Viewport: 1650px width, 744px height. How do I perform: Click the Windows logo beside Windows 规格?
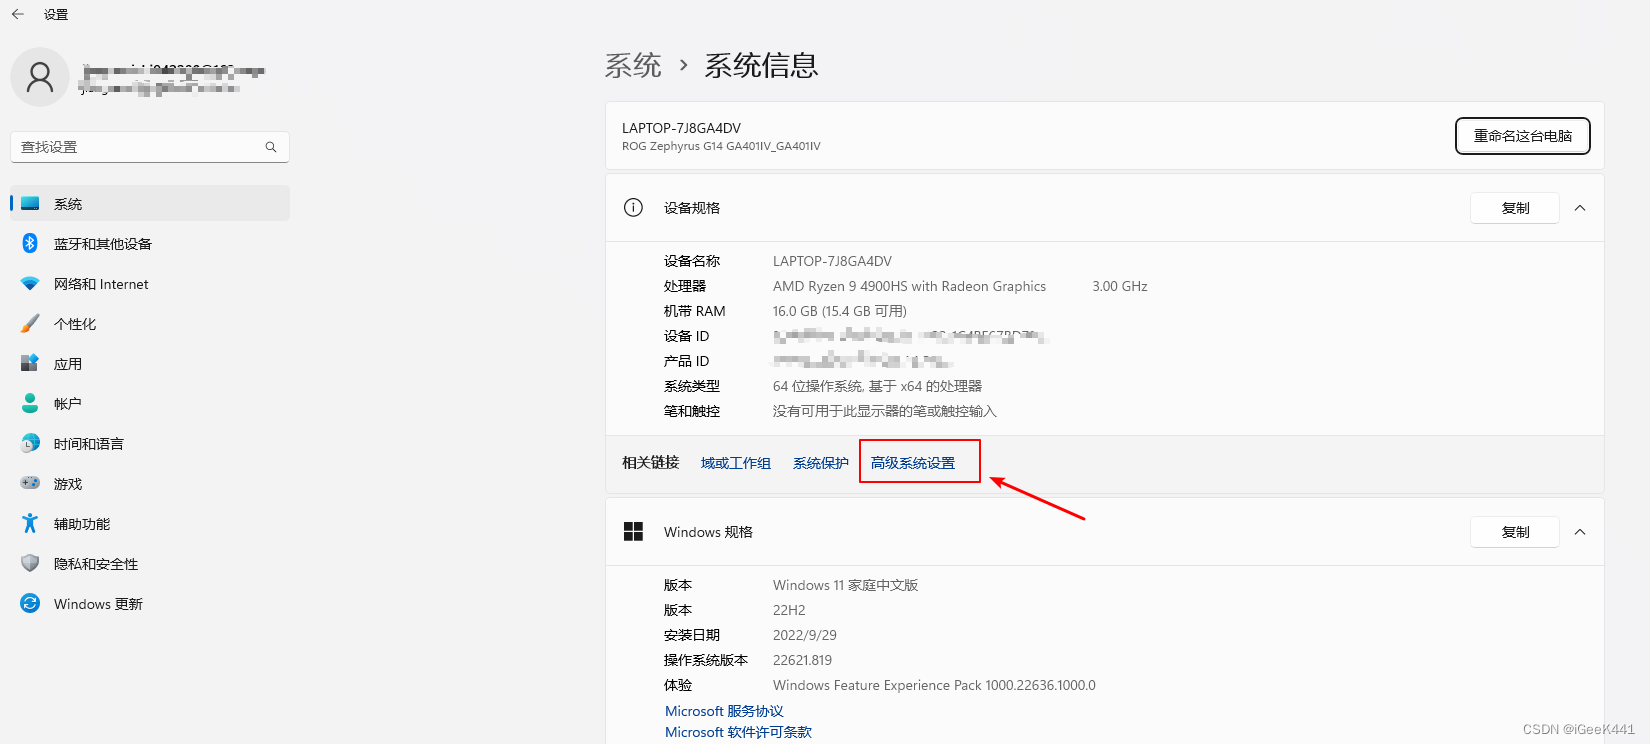click(633, 531)
